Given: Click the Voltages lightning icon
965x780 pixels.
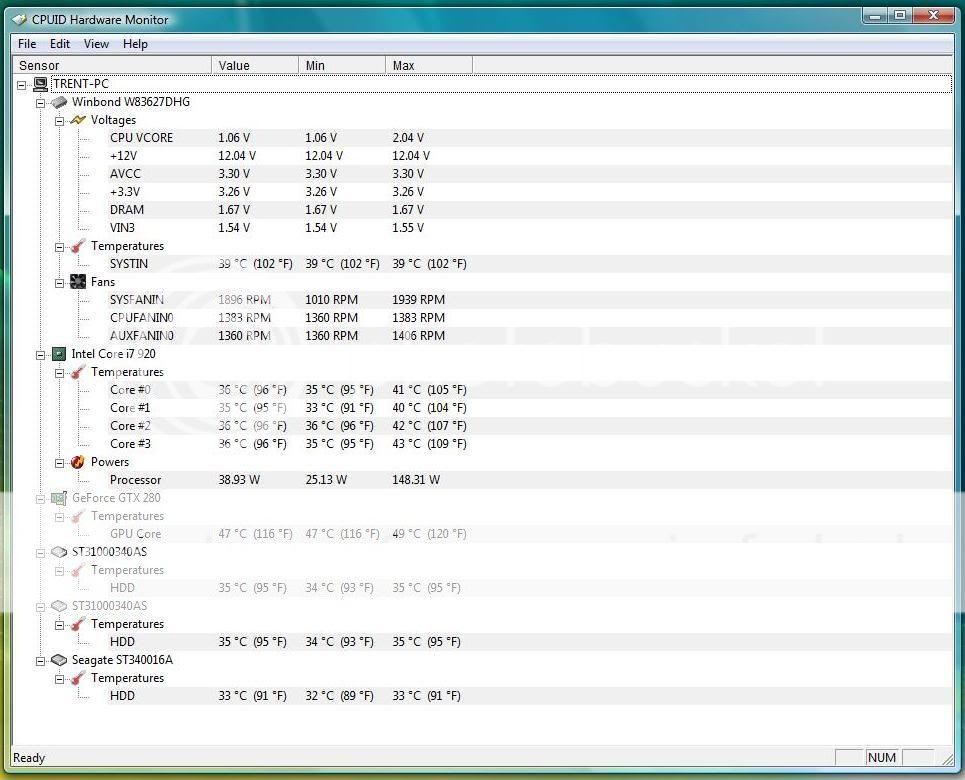Looking at the screenshot, I should point(78,120).
